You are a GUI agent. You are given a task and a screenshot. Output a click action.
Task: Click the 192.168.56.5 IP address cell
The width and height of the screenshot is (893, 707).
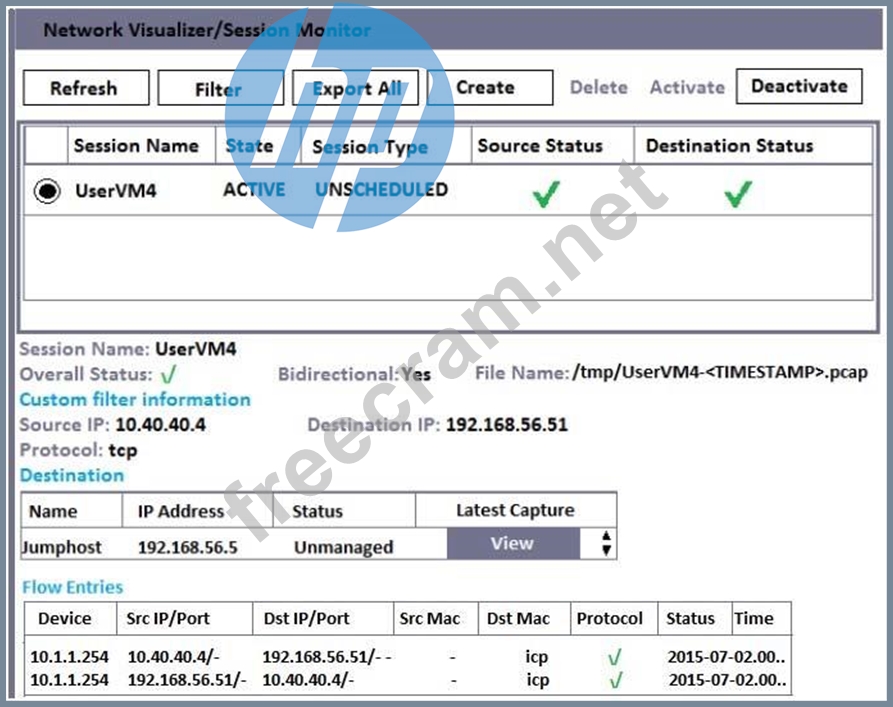(x=187, y=547)
